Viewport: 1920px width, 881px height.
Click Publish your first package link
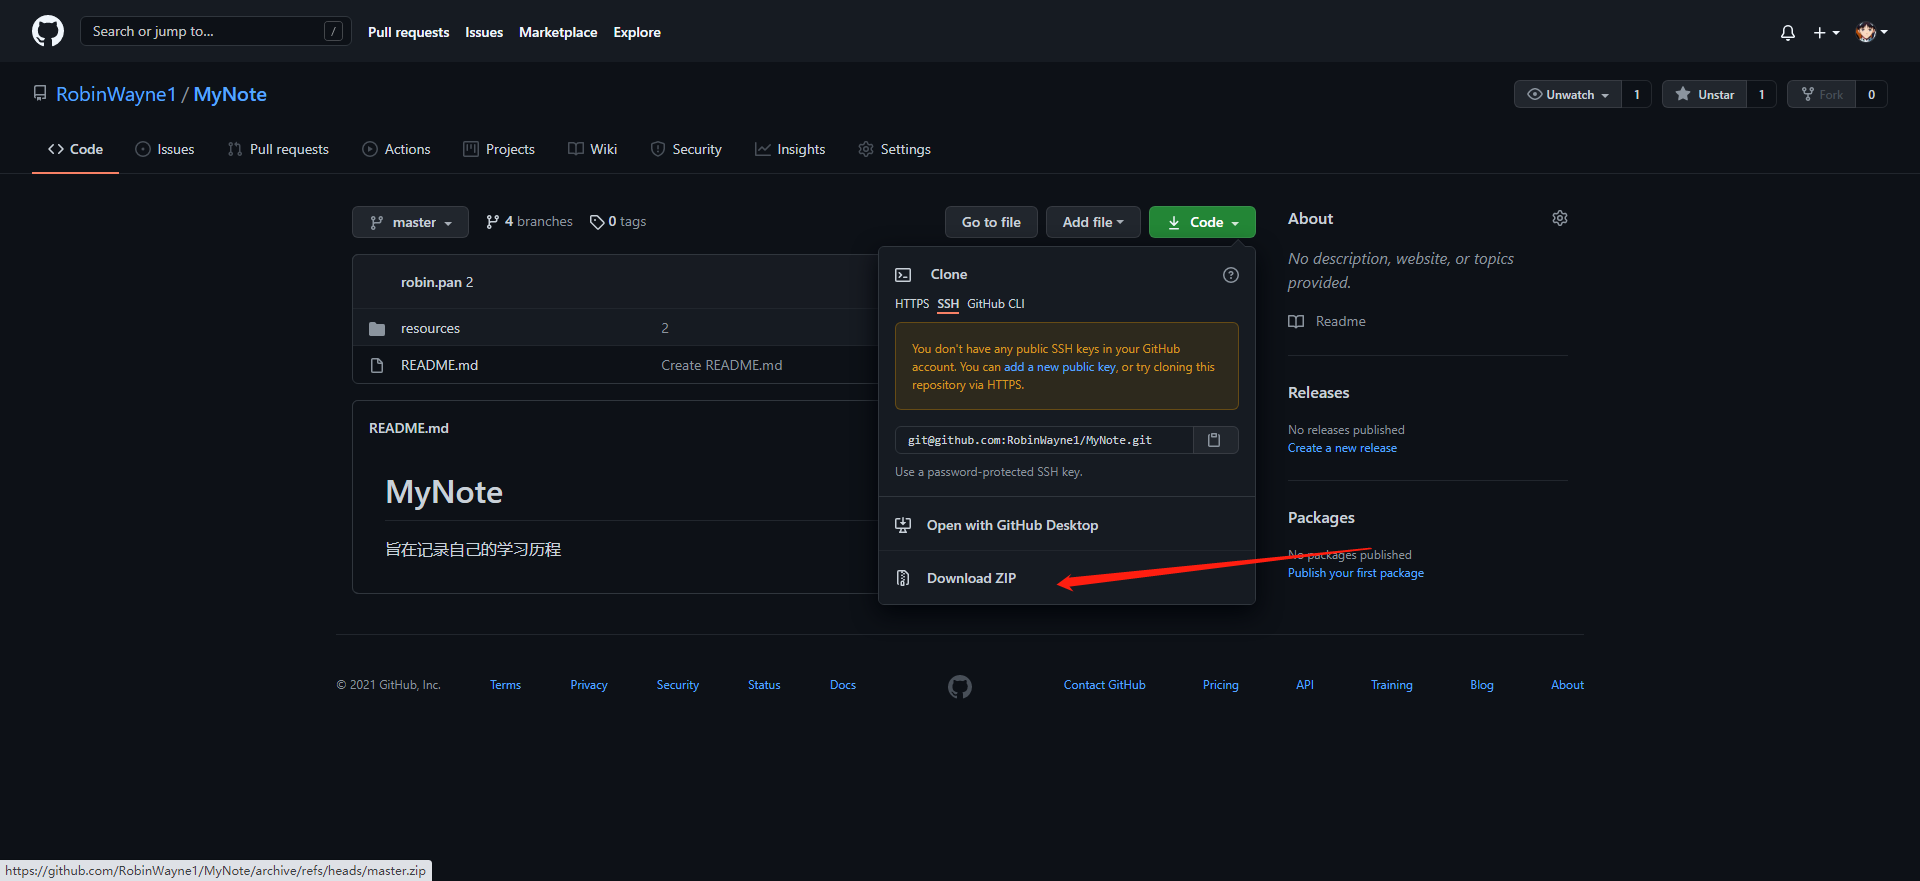point(1356,573)
